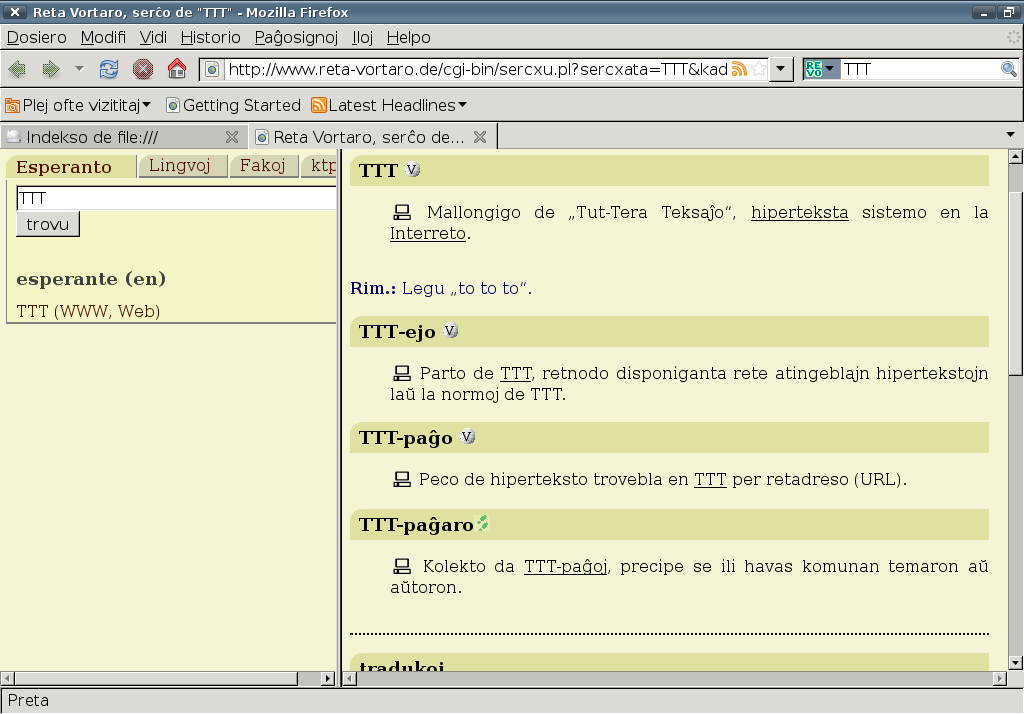Click search magnifier icon in search box
Viewport: 1024px width, 714px height.
click(1008, 69)
